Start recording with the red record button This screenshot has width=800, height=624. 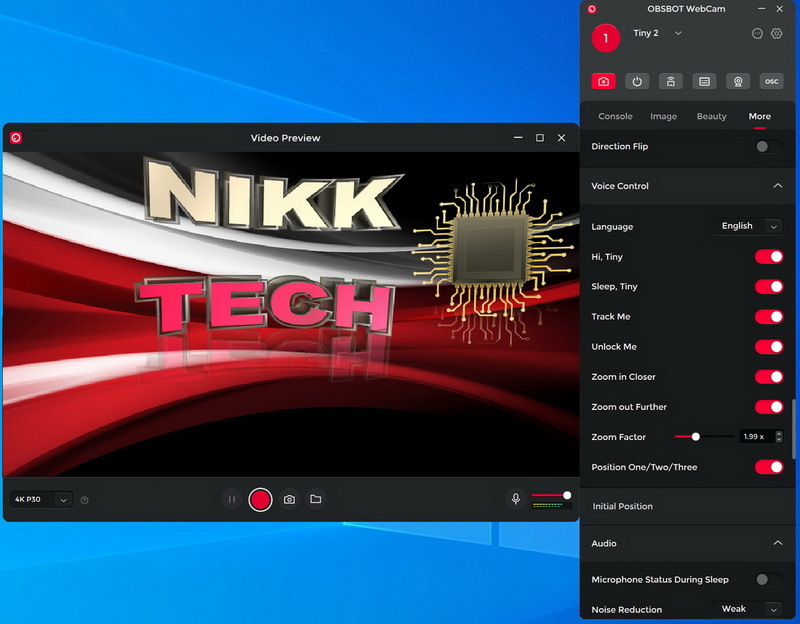tap(260, 500)
